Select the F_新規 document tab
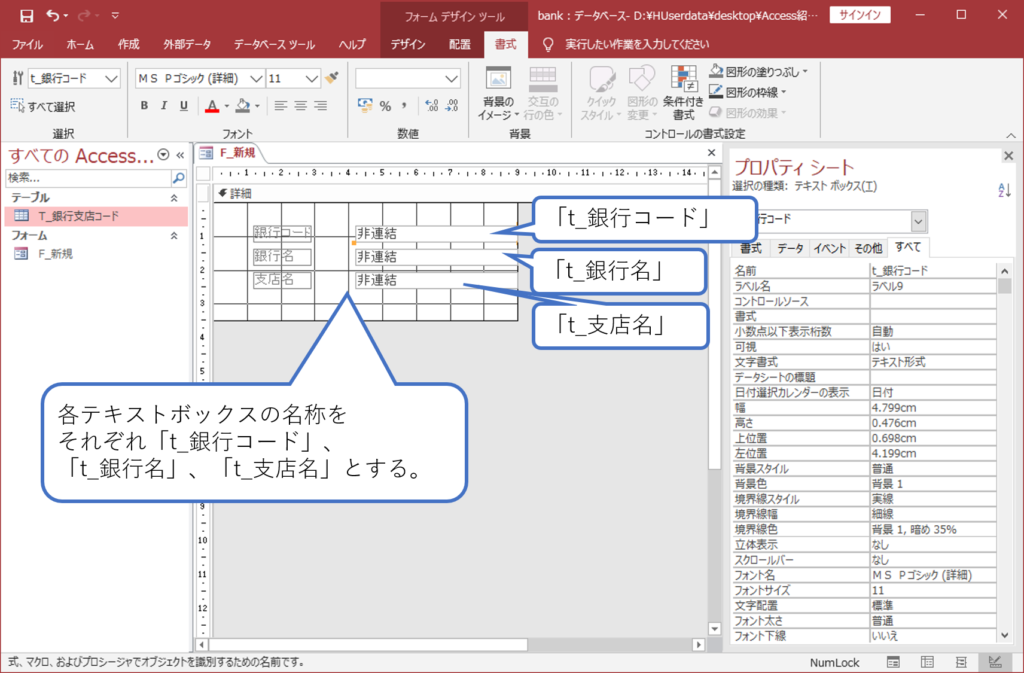The width and height of the screenshot is (1024, 673). coord(229,153)
